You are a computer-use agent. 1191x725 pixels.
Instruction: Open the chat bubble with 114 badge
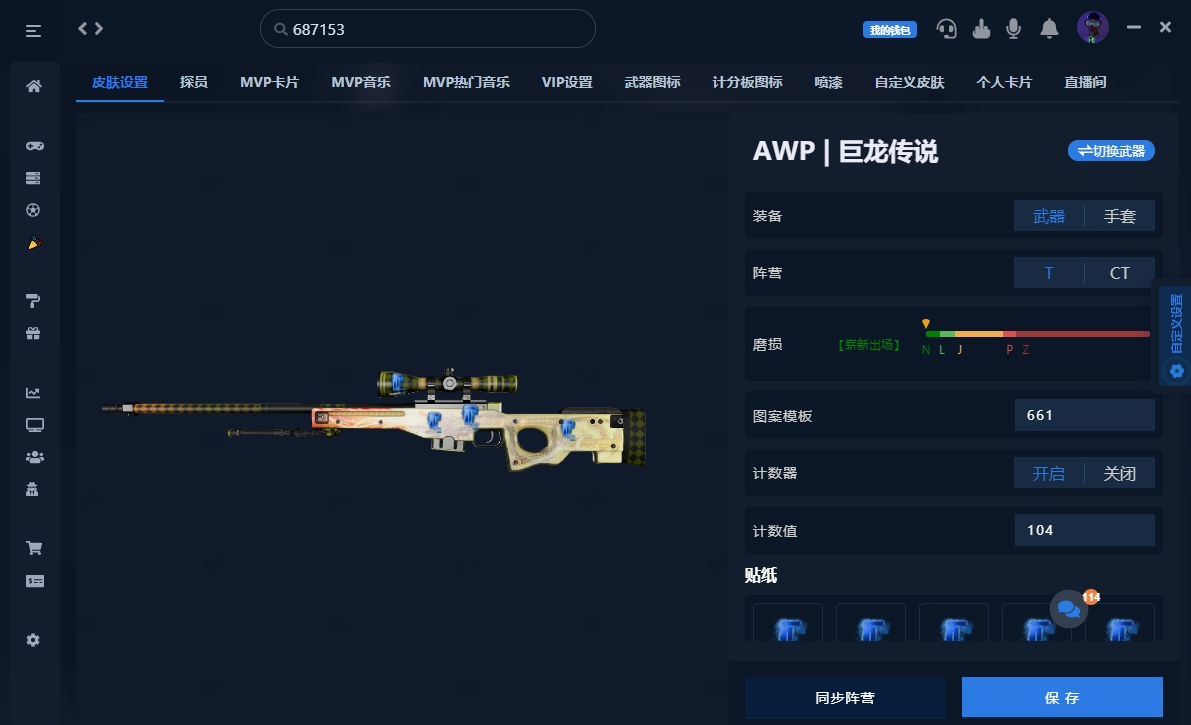pyautogui.click(x=1069, y=609)
